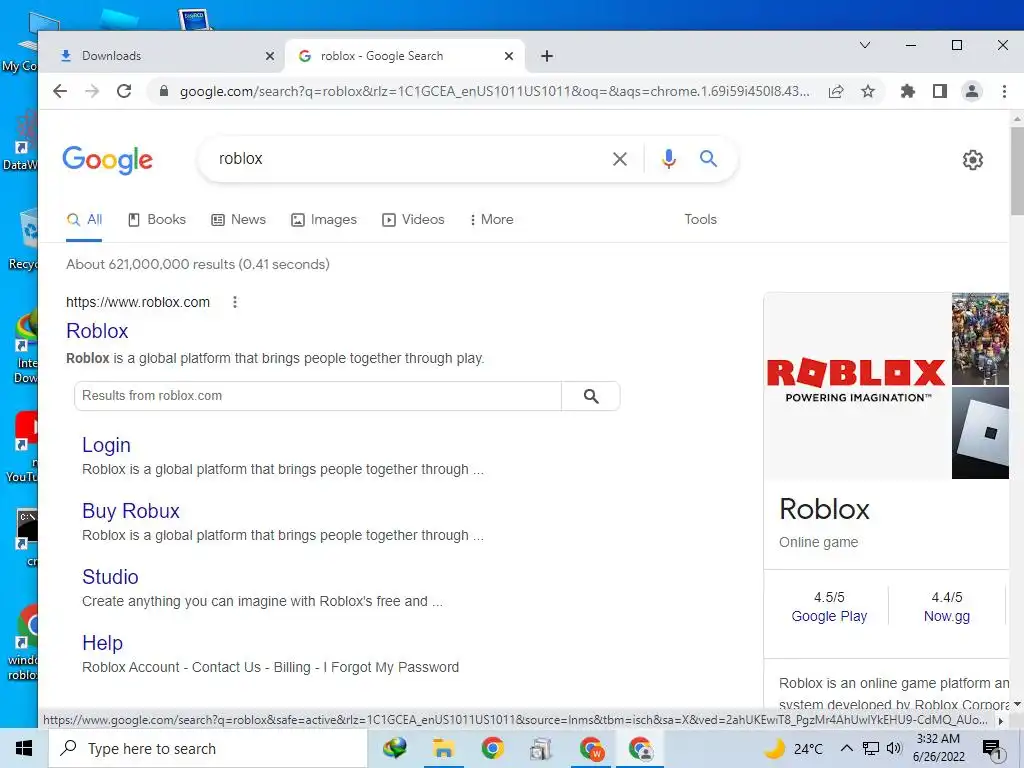The height and width of the screenshot is (768, 1024).
Task: Open the Now.gg rating link
Action: tap(947, 616)
